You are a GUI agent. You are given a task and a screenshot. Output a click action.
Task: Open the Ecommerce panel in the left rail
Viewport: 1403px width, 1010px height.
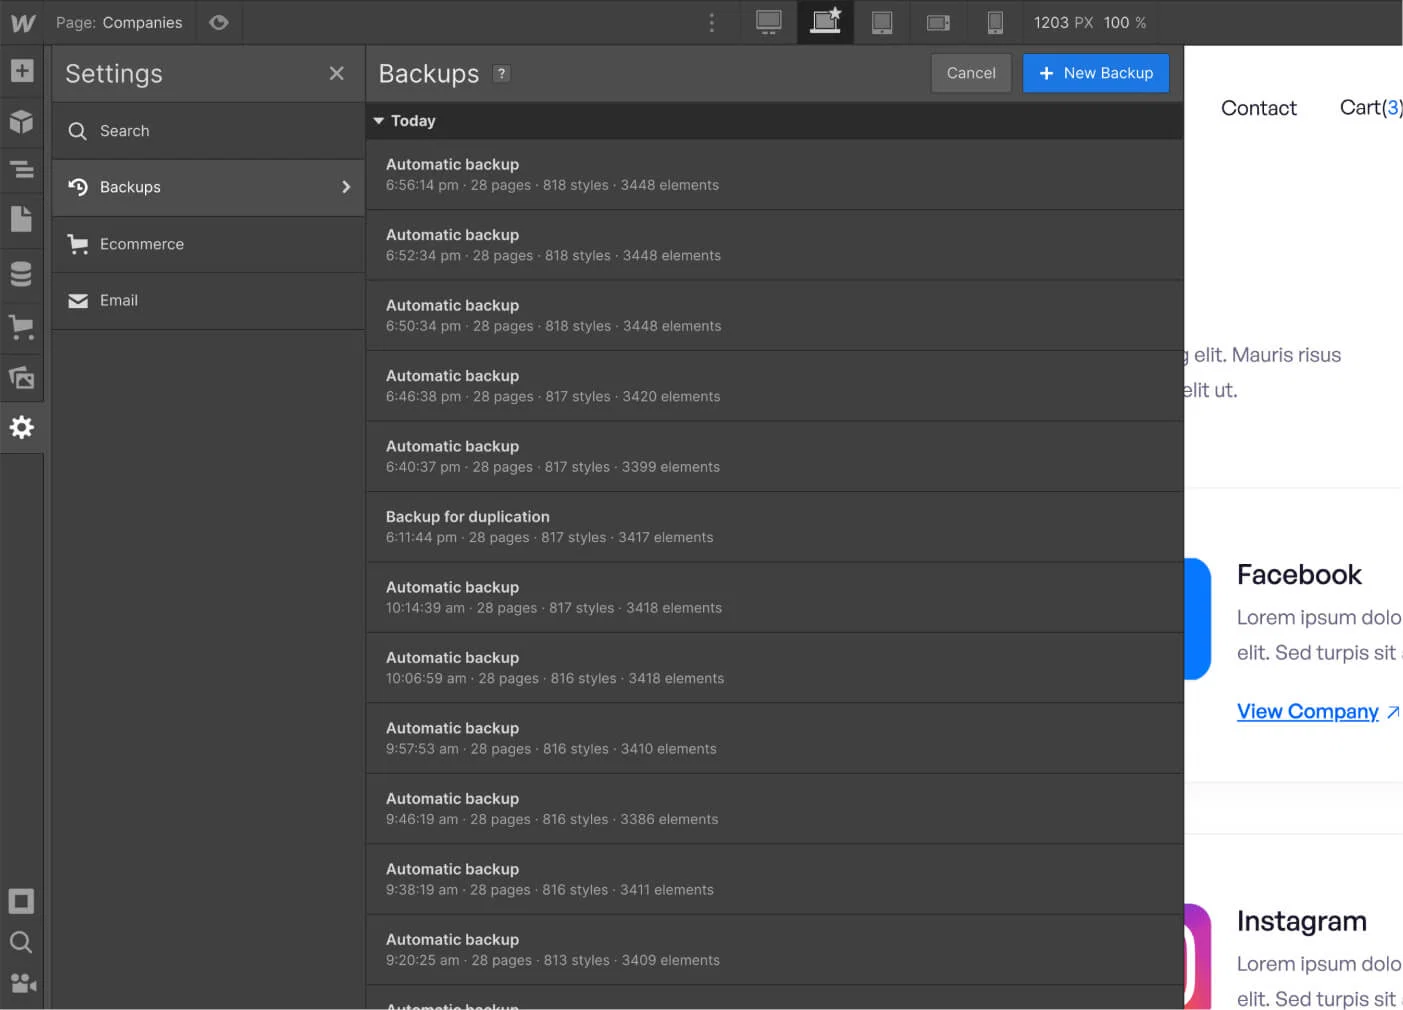(22, 328)
